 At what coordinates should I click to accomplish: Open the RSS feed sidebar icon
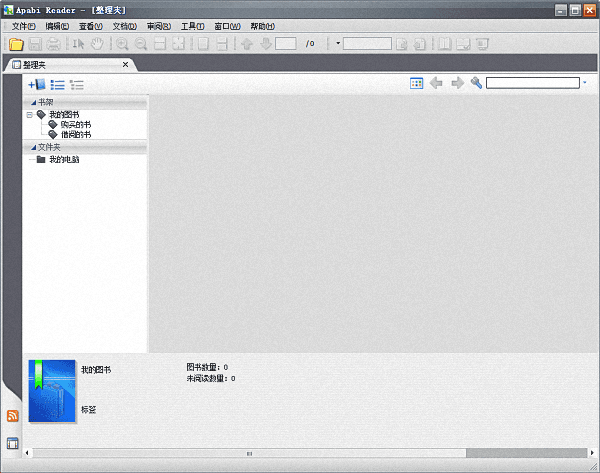[13, 416]
